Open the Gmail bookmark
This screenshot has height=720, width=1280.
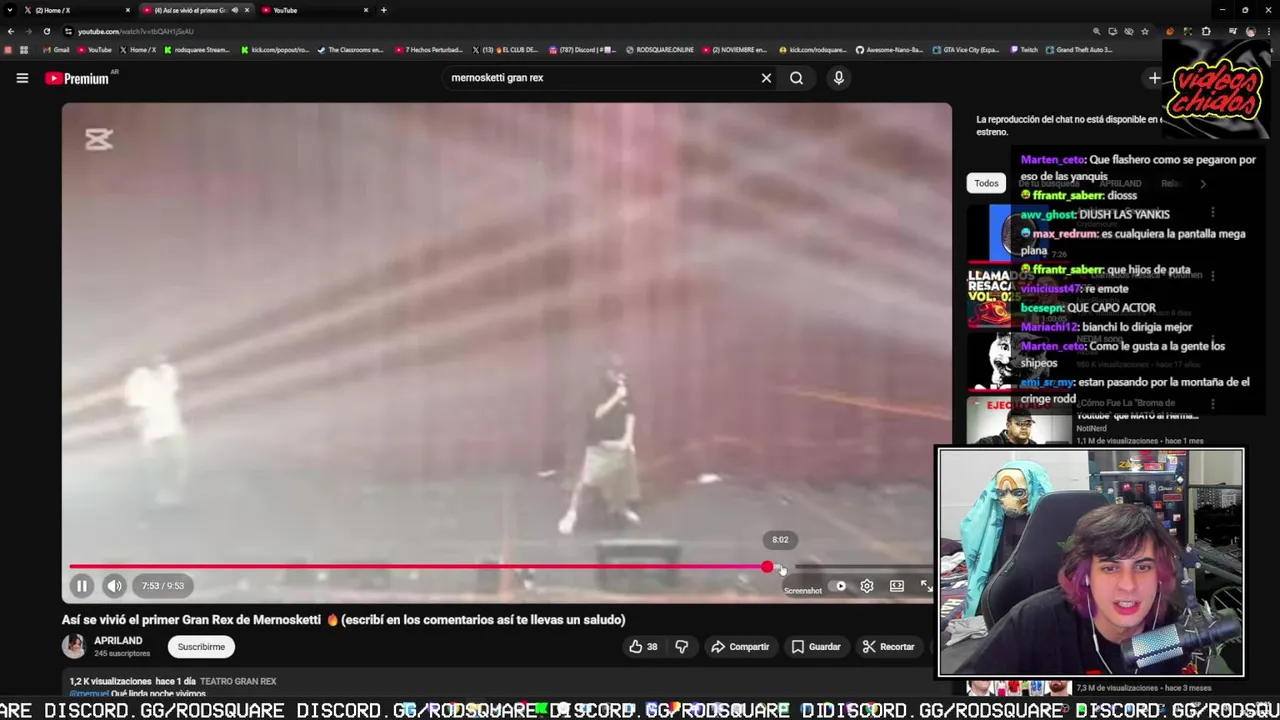click(x=56, y=49)
